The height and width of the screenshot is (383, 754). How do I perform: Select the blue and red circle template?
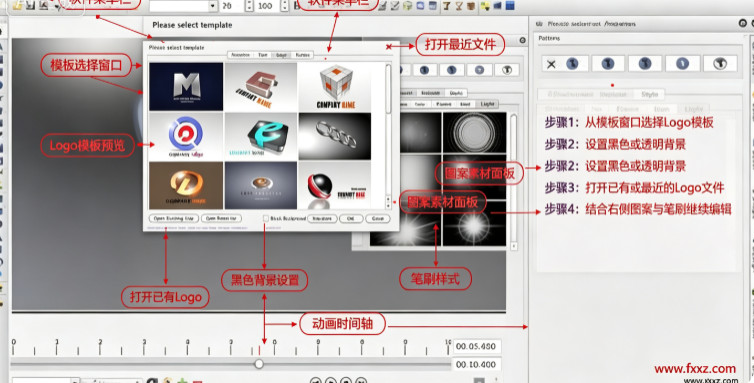click(x=186, y=137)
